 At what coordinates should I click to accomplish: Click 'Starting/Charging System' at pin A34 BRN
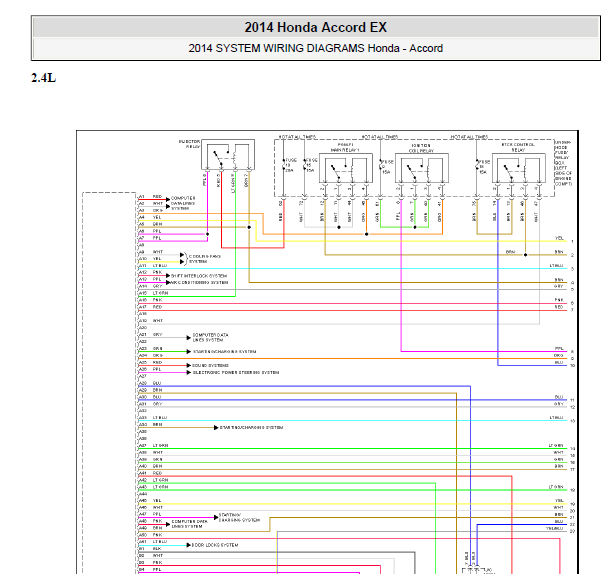point(251,428)
